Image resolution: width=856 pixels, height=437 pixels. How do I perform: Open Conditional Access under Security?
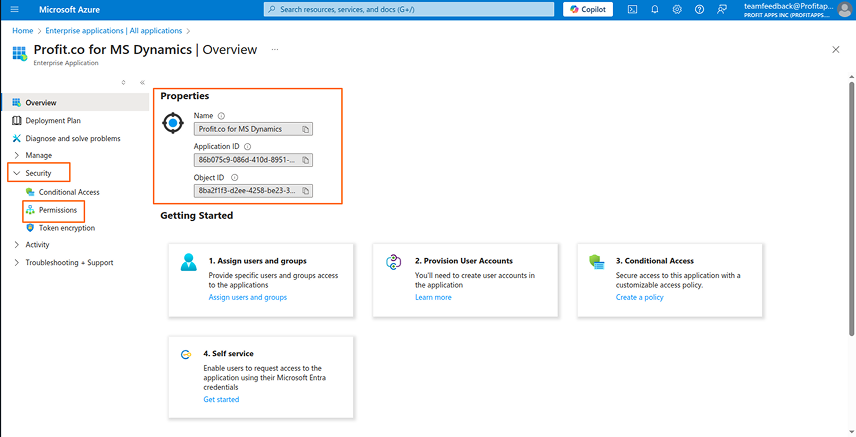69,192
